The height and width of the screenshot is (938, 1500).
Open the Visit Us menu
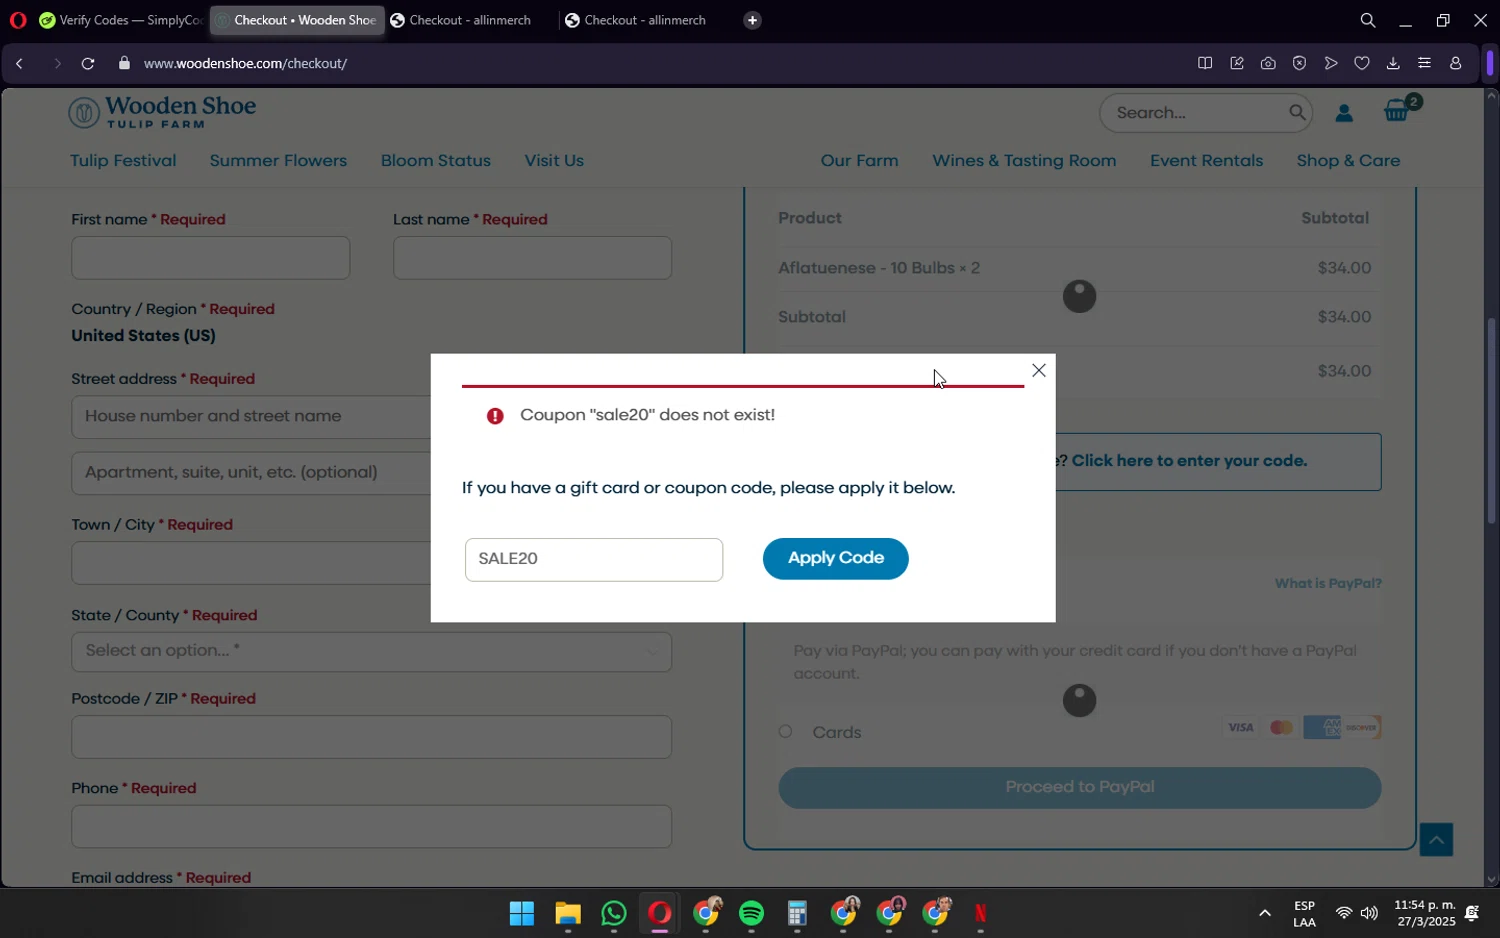554,160
